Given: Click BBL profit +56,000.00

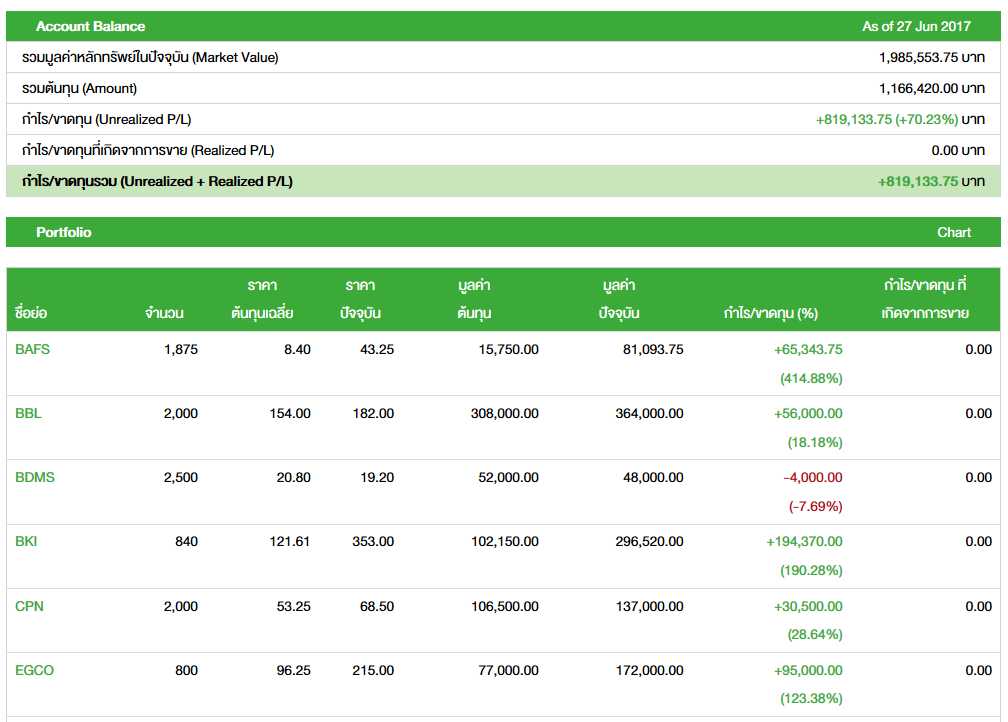Looking at the screenshot, I should 808,413.
